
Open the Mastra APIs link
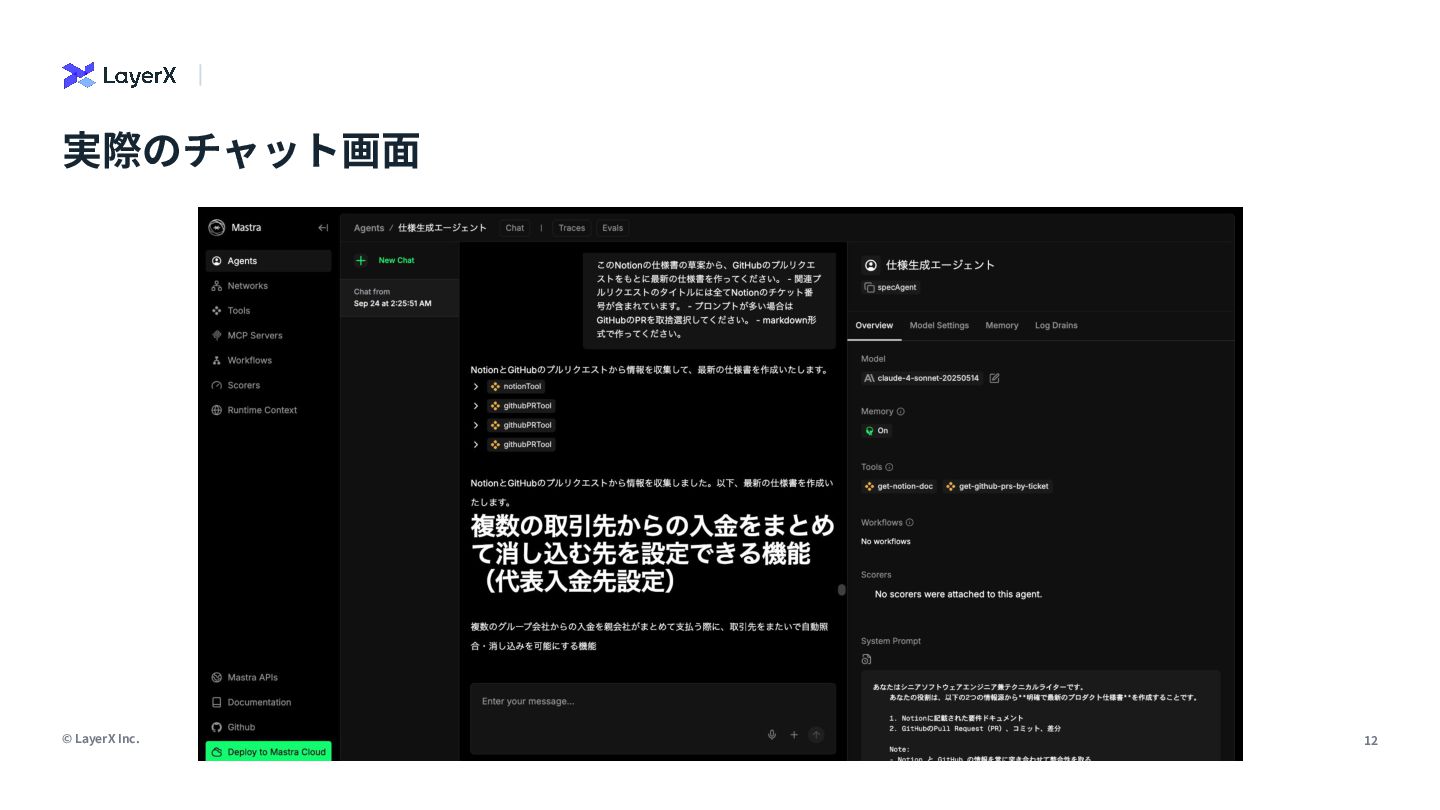268,678
